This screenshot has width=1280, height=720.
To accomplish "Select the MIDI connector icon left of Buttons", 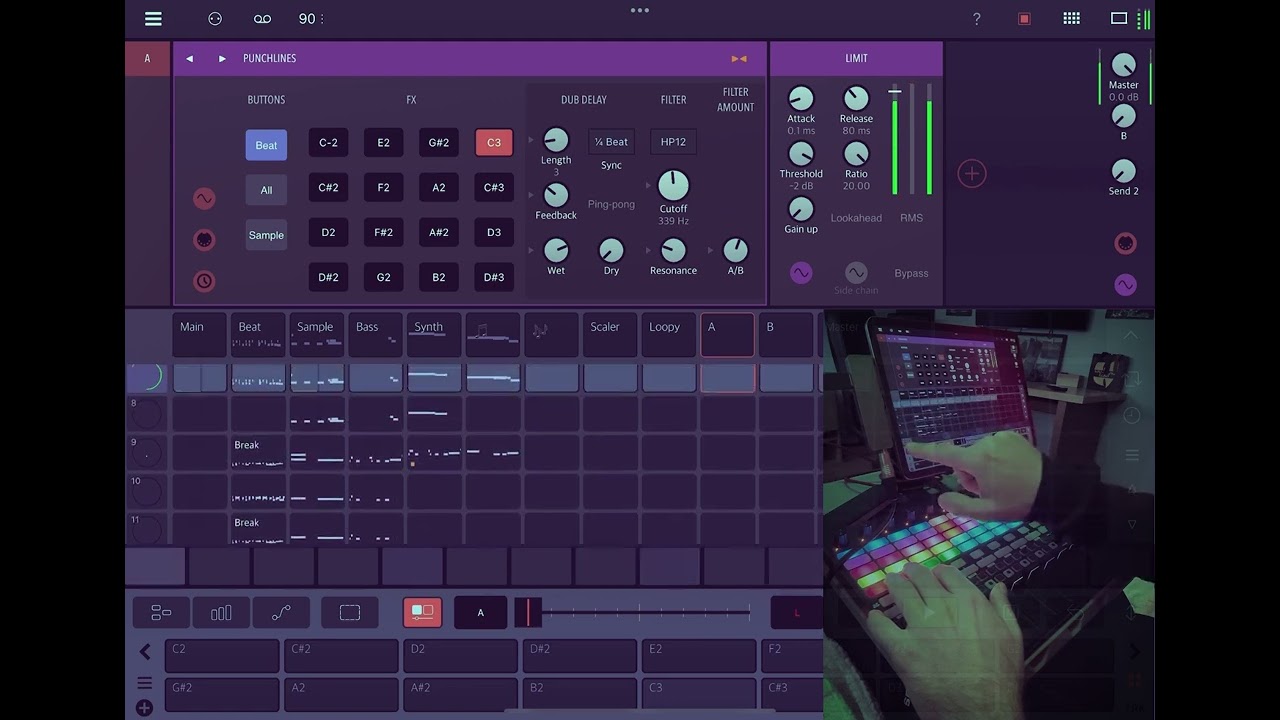I will pyautogui.click(x=204, y=240).
